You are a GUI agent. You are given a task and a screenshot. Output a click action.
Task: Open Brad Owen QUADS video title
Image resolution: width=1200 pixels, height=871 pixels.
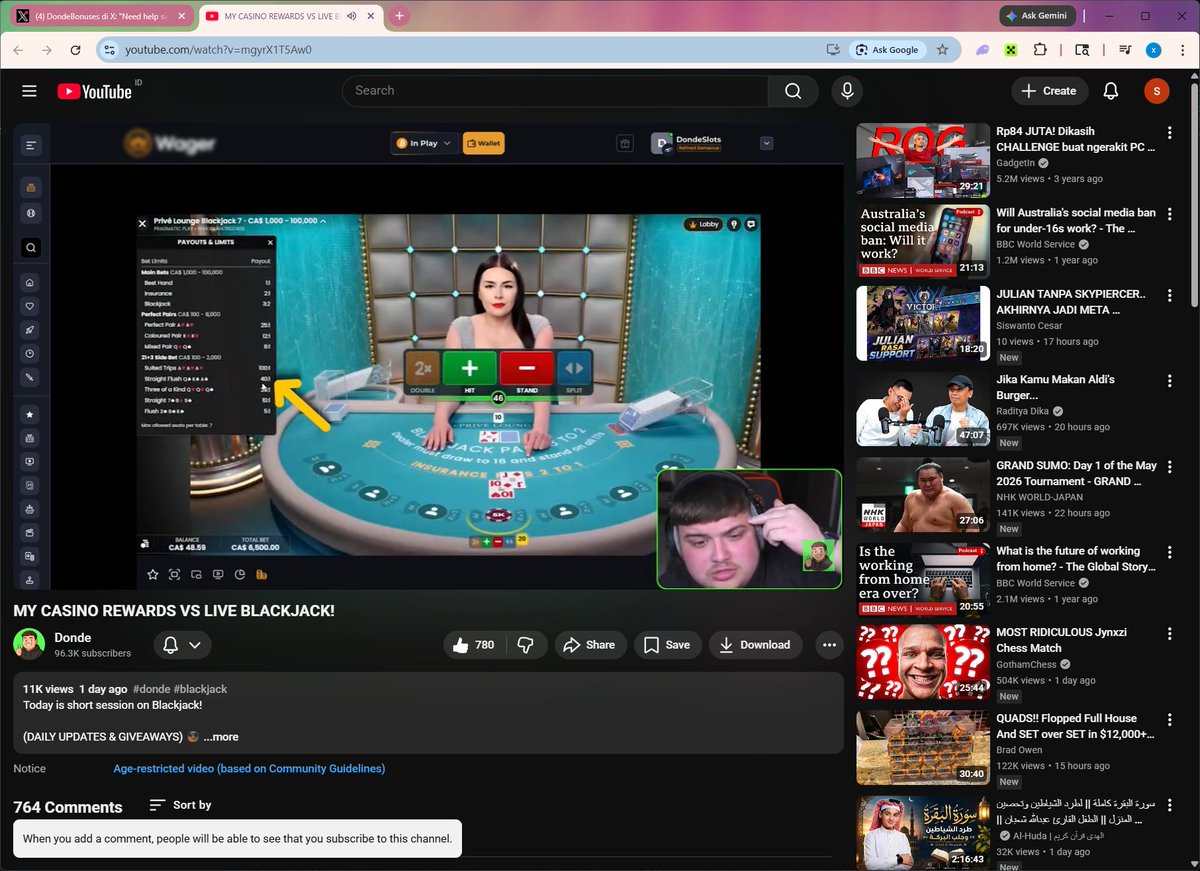pyautogui.click(x=1076, y=726)
